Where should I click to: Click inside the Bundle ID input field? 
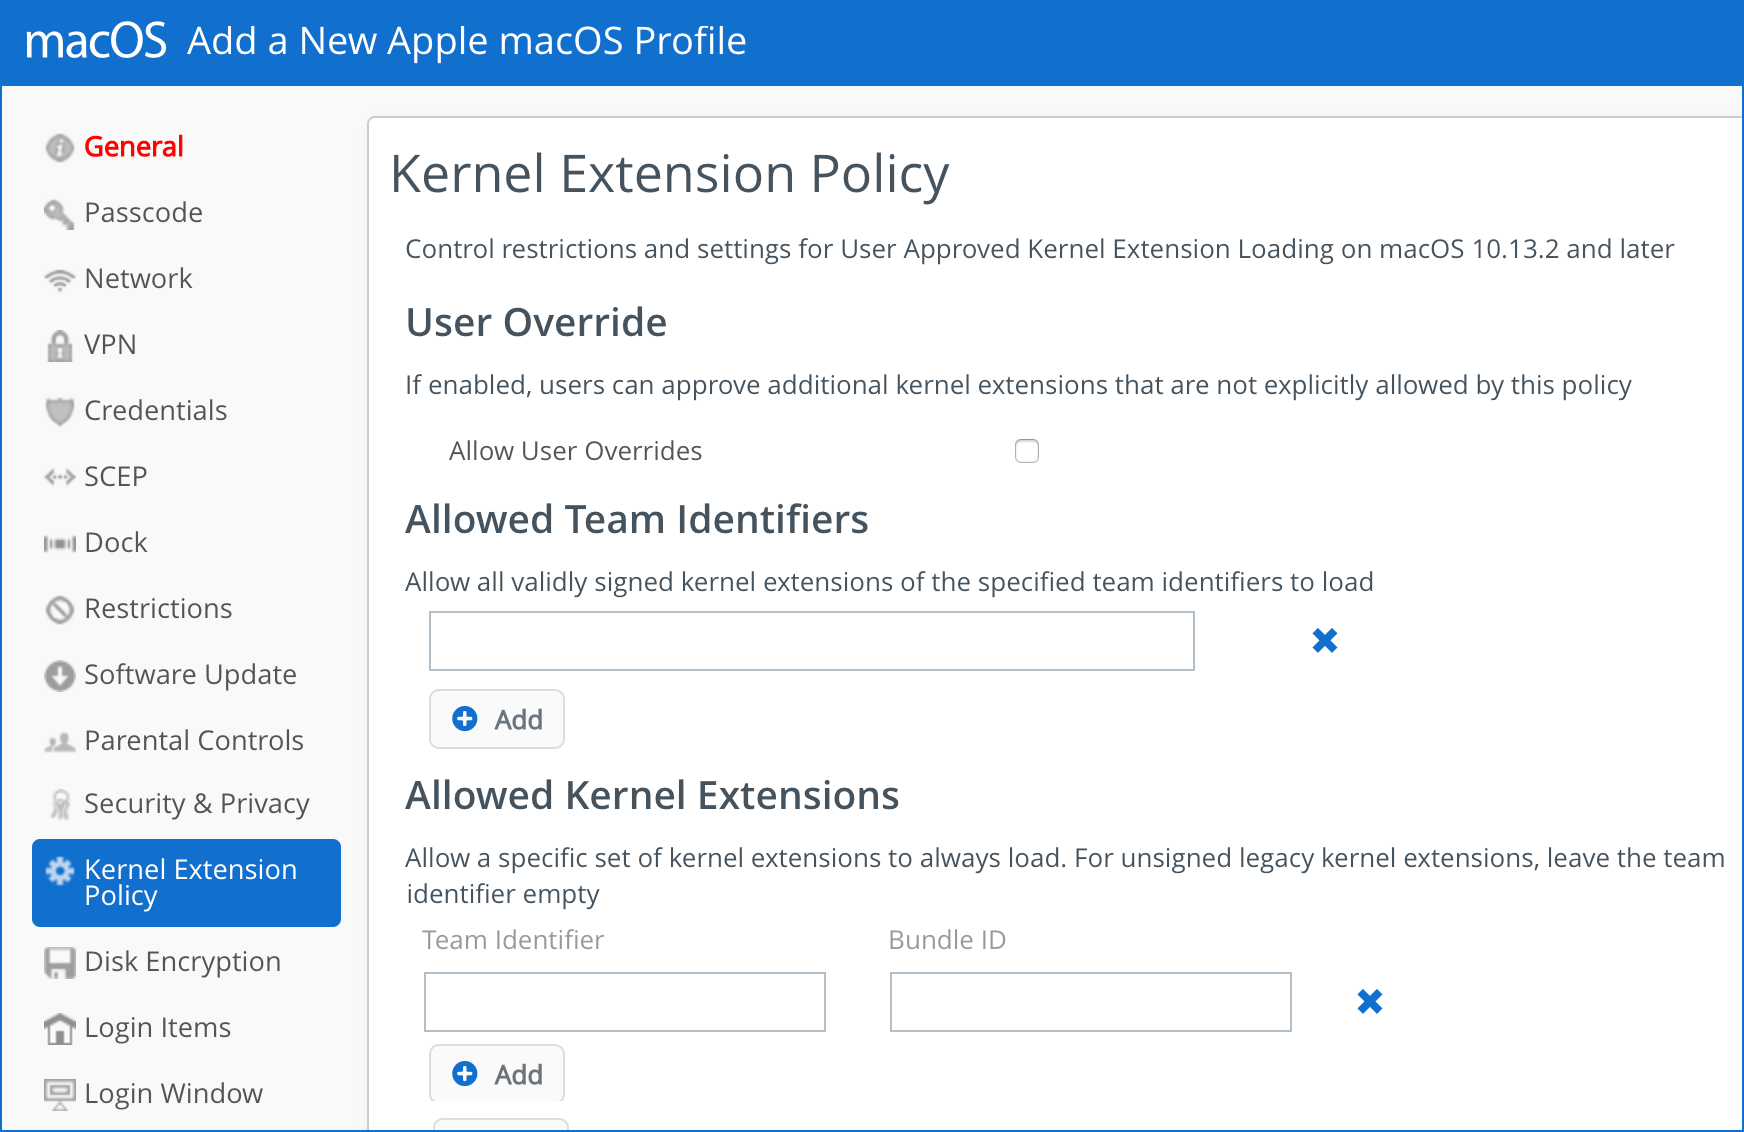click(1089, 1001)
